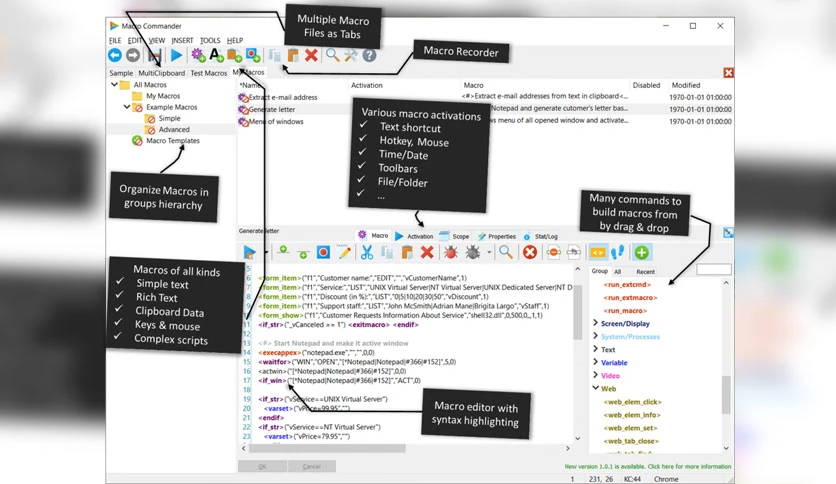Image resolution: width=836 pixels, height=484 pixels.
Task: Open the Scope tab
Action: point(454,236)
